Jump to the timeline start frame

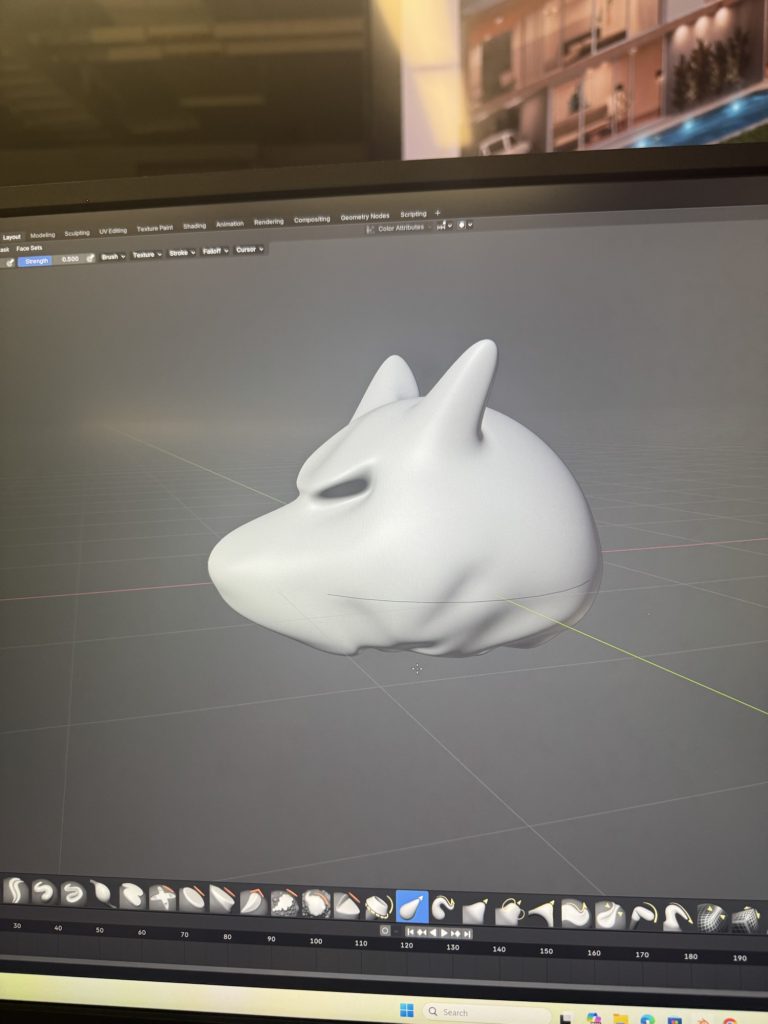click(410, 932)
